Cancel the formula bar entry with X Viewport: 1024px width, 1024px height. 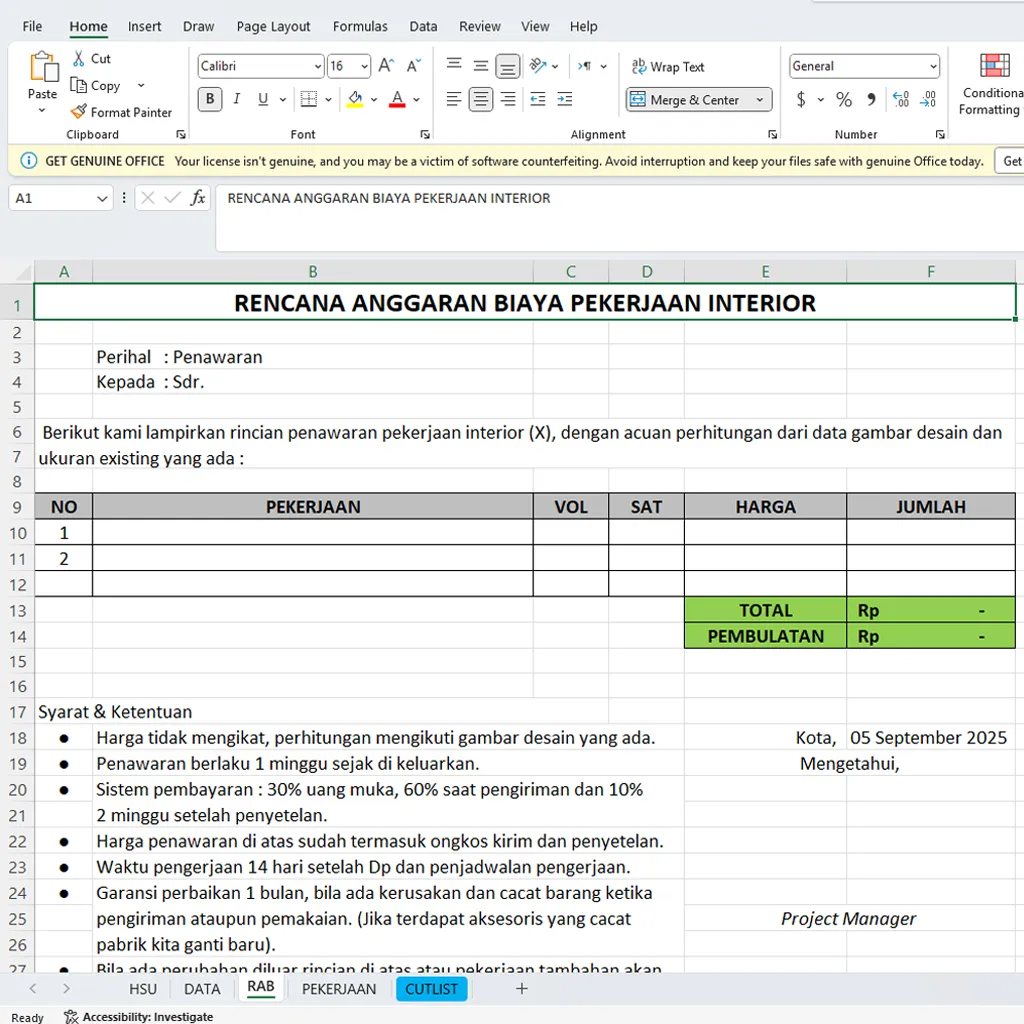[148, 198]
